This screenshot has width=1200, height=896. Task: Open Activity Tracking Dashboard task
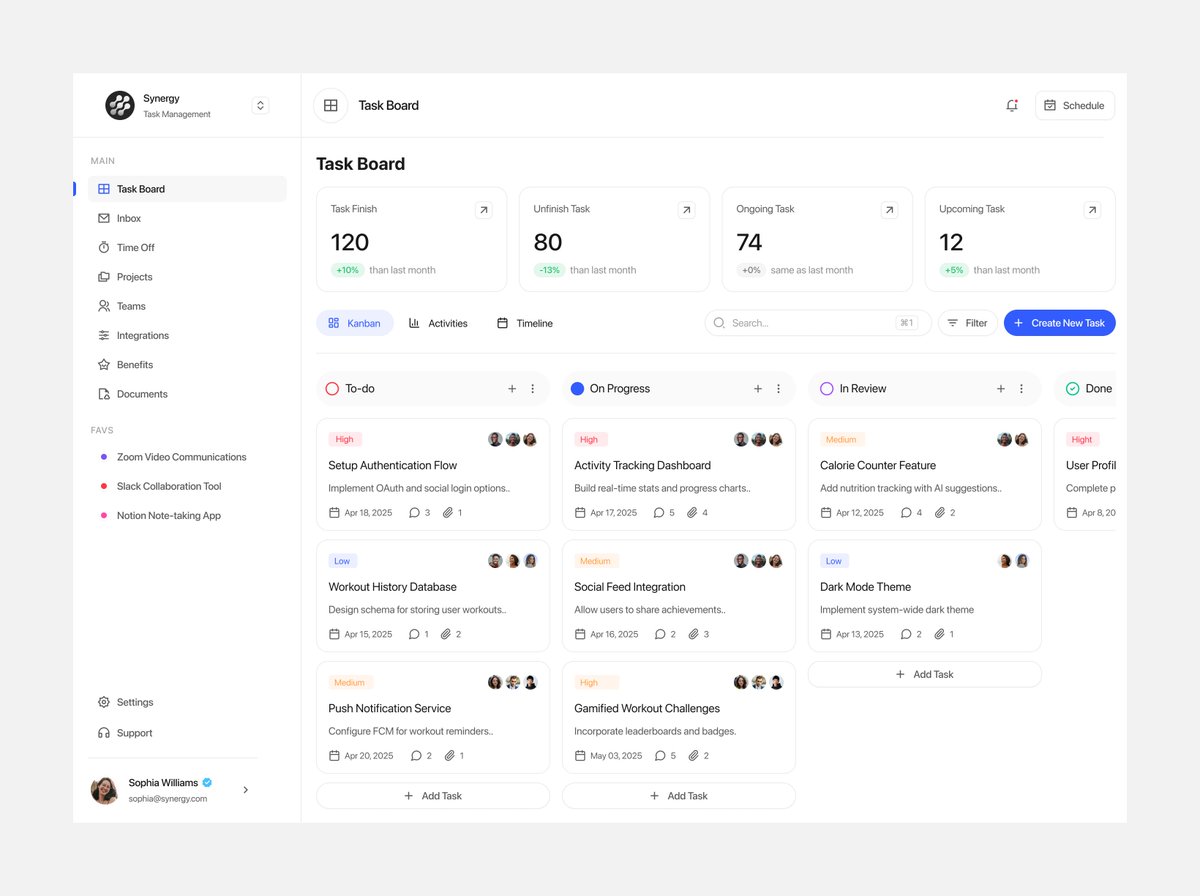(x=679, y=474)
